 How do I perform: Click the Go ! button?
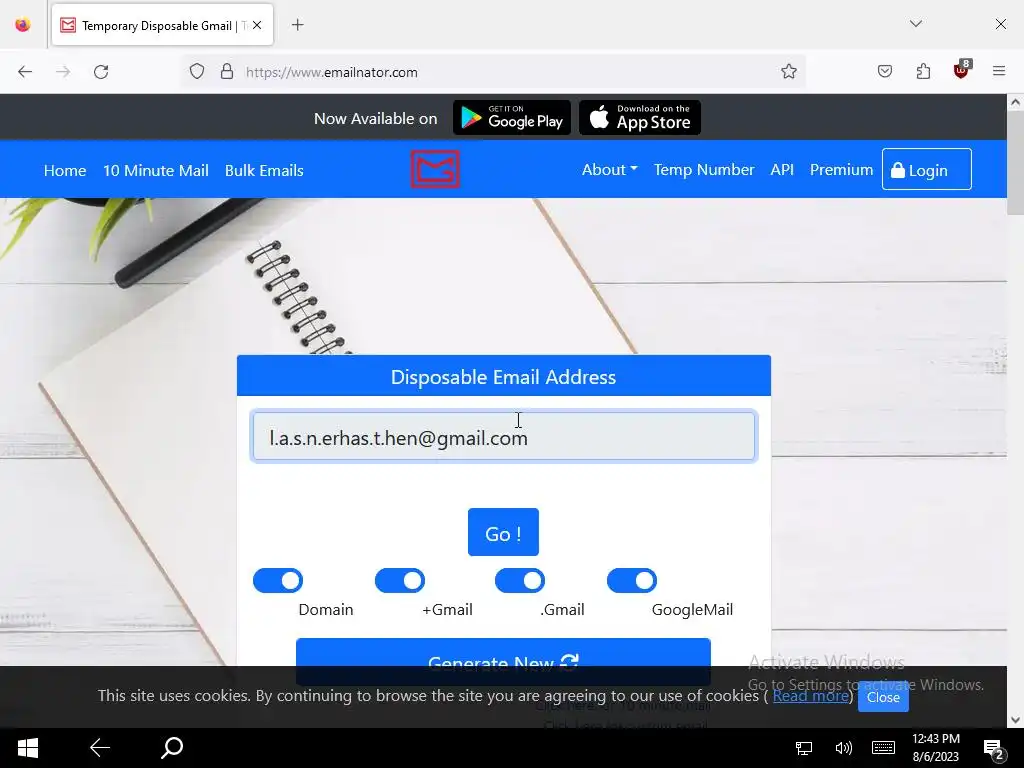pos(504,532)
